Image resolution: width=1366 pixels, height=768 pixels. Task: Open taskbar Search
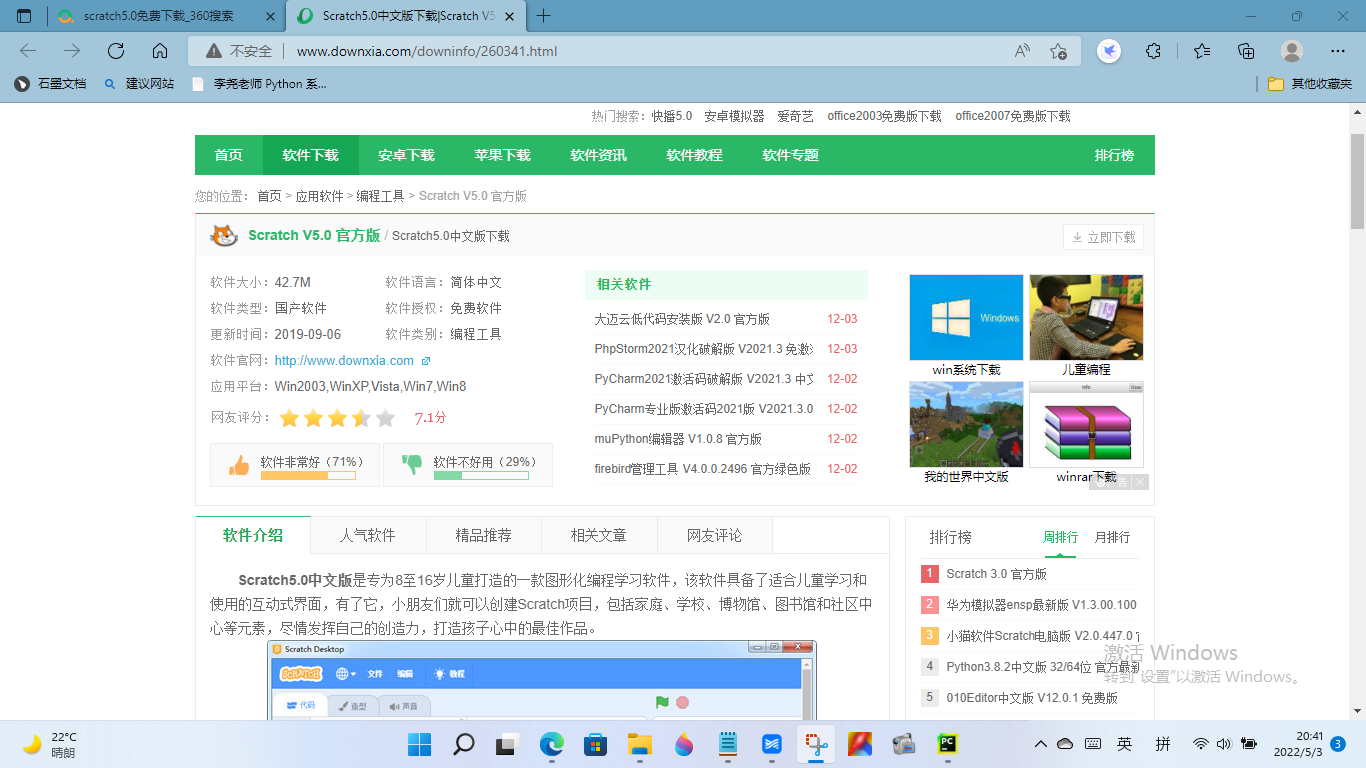coord(464,744)
